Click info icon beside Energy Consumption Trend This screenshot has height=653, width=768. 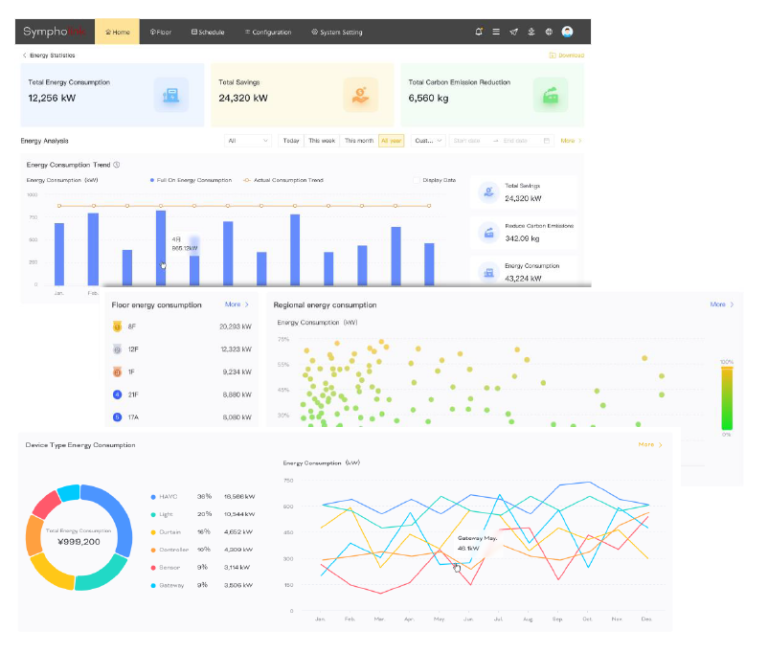[117, 165]
